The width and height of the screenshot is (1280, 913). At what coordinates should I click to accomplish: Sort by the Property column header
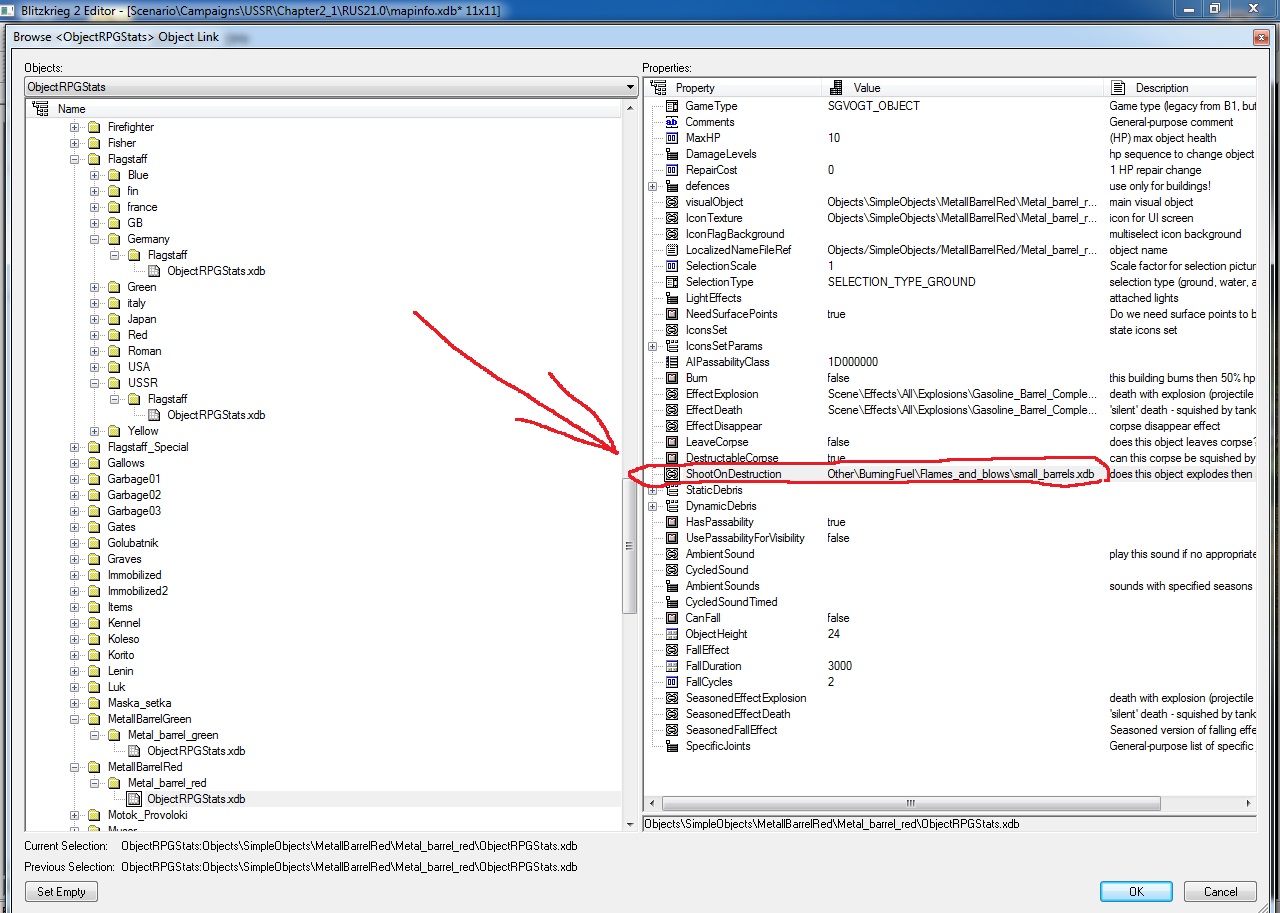(x=733, y=88)
